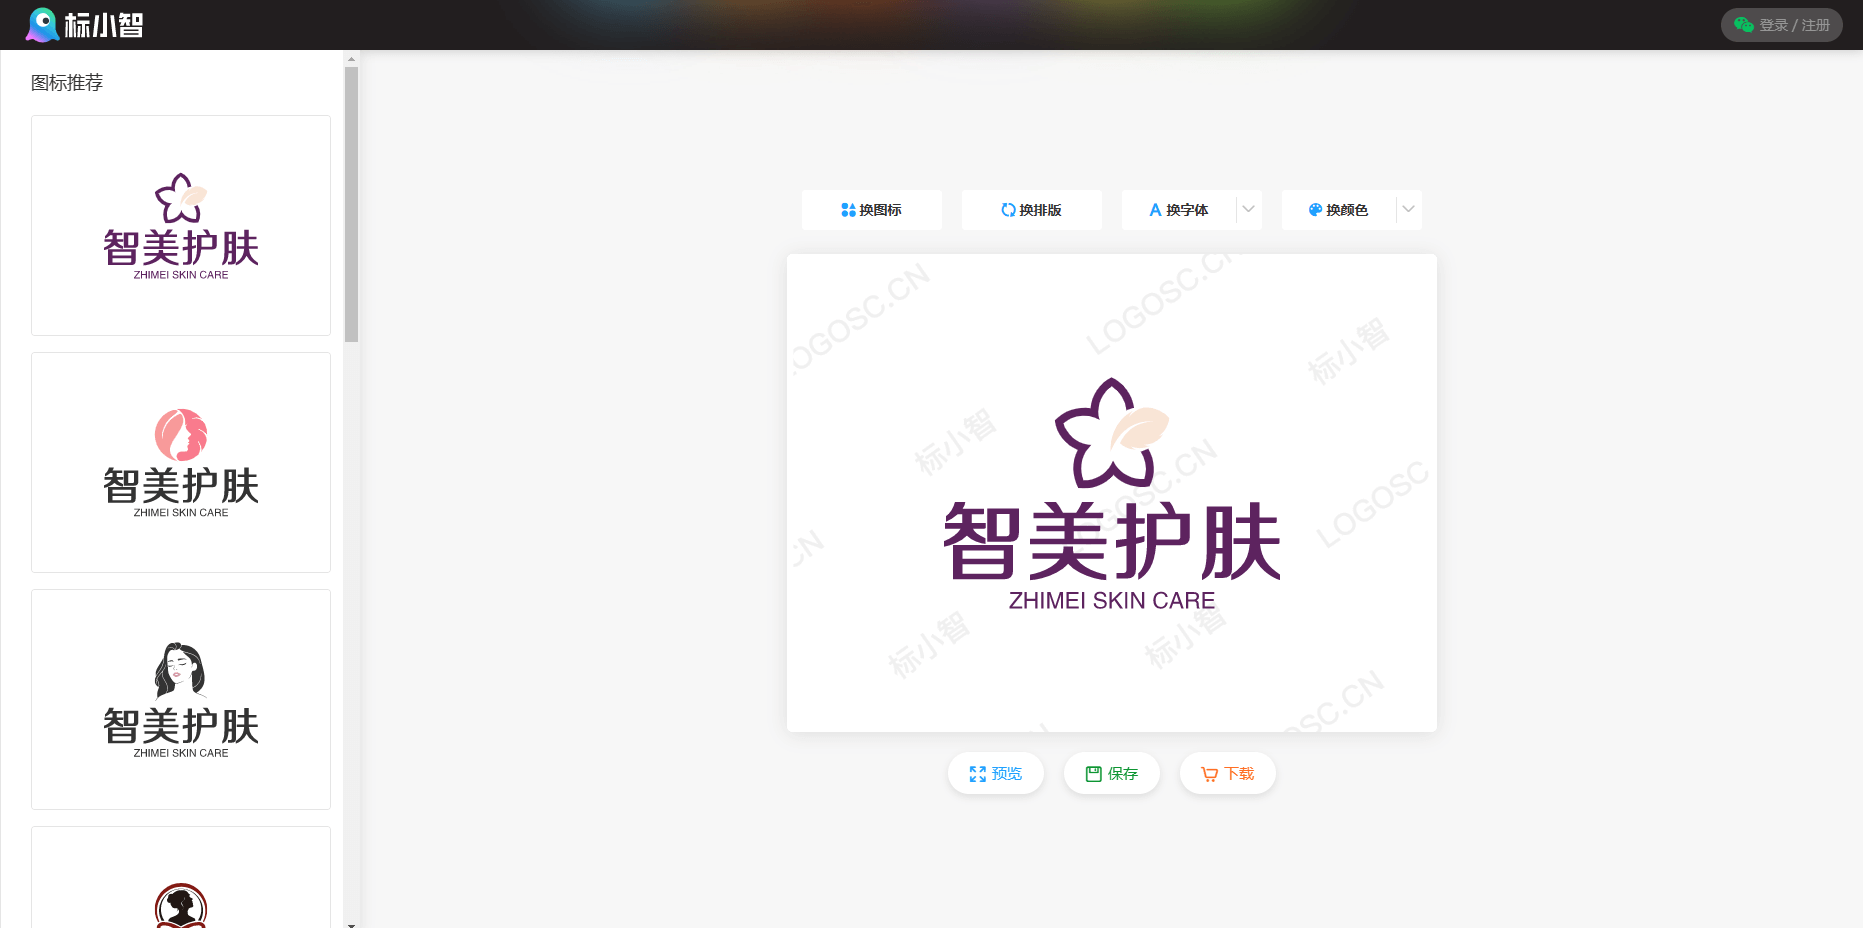Click the palette icon on 换颜色
The width and height of the screenshot is (1863, 928).
[x=1314, y=210]
